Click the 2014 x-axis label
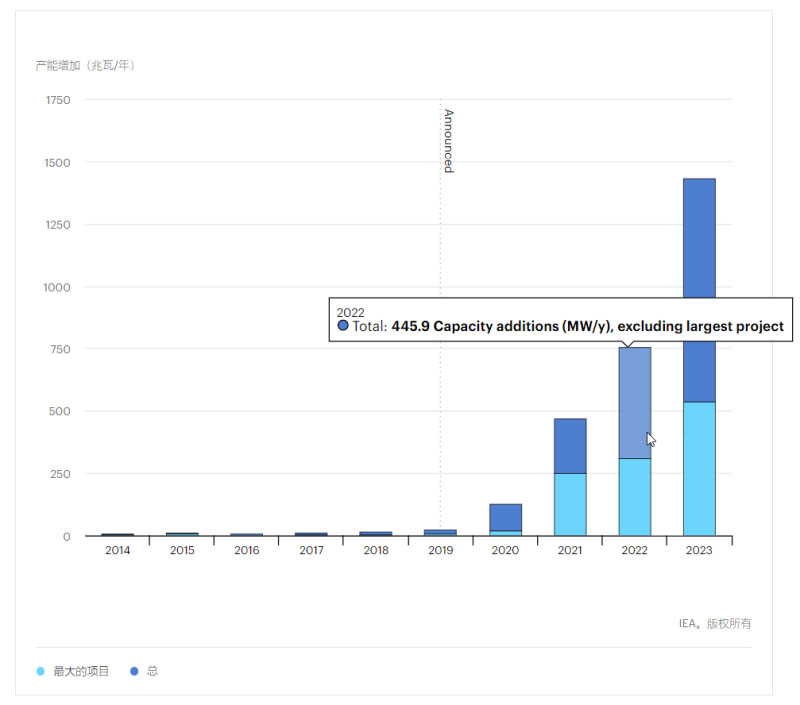 point(117,550)
